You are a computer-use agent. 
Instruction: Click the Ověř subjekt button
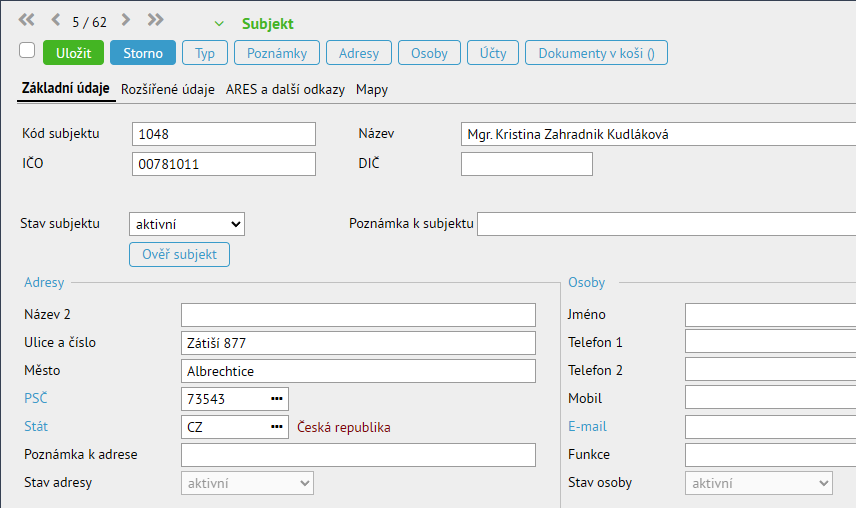click(179, 254)
